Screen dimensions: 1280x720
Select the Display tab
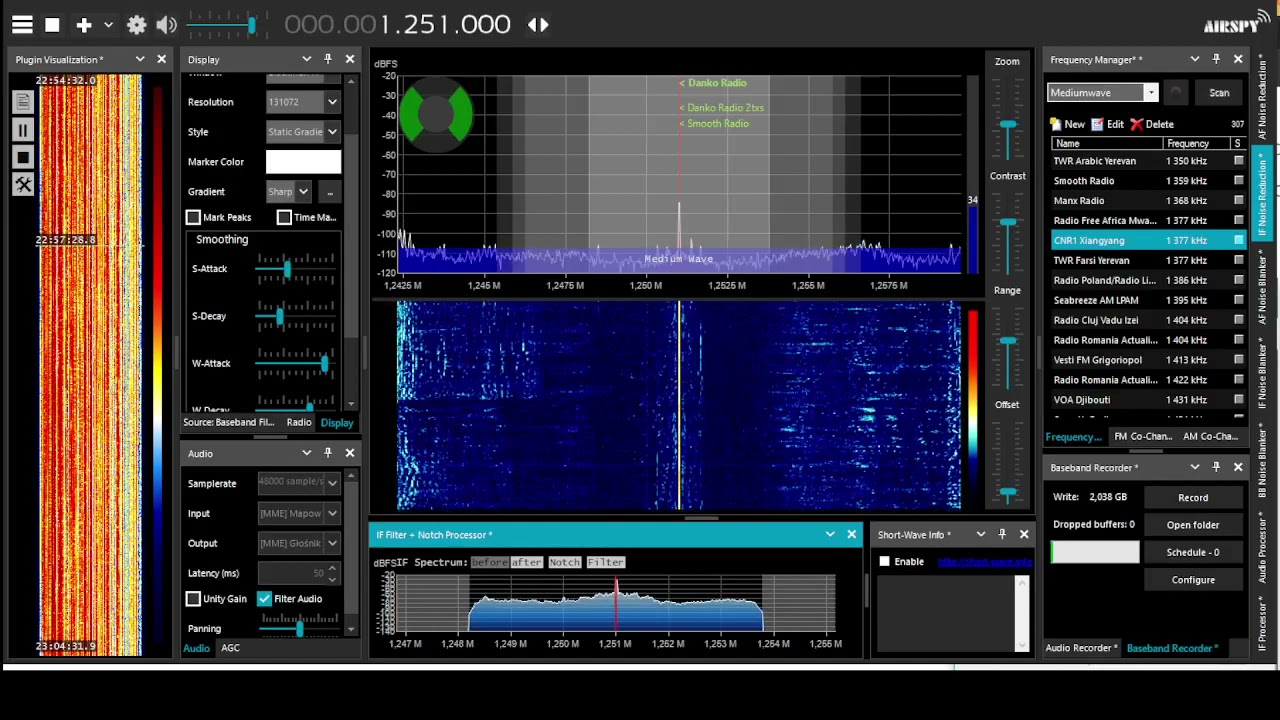337,423
